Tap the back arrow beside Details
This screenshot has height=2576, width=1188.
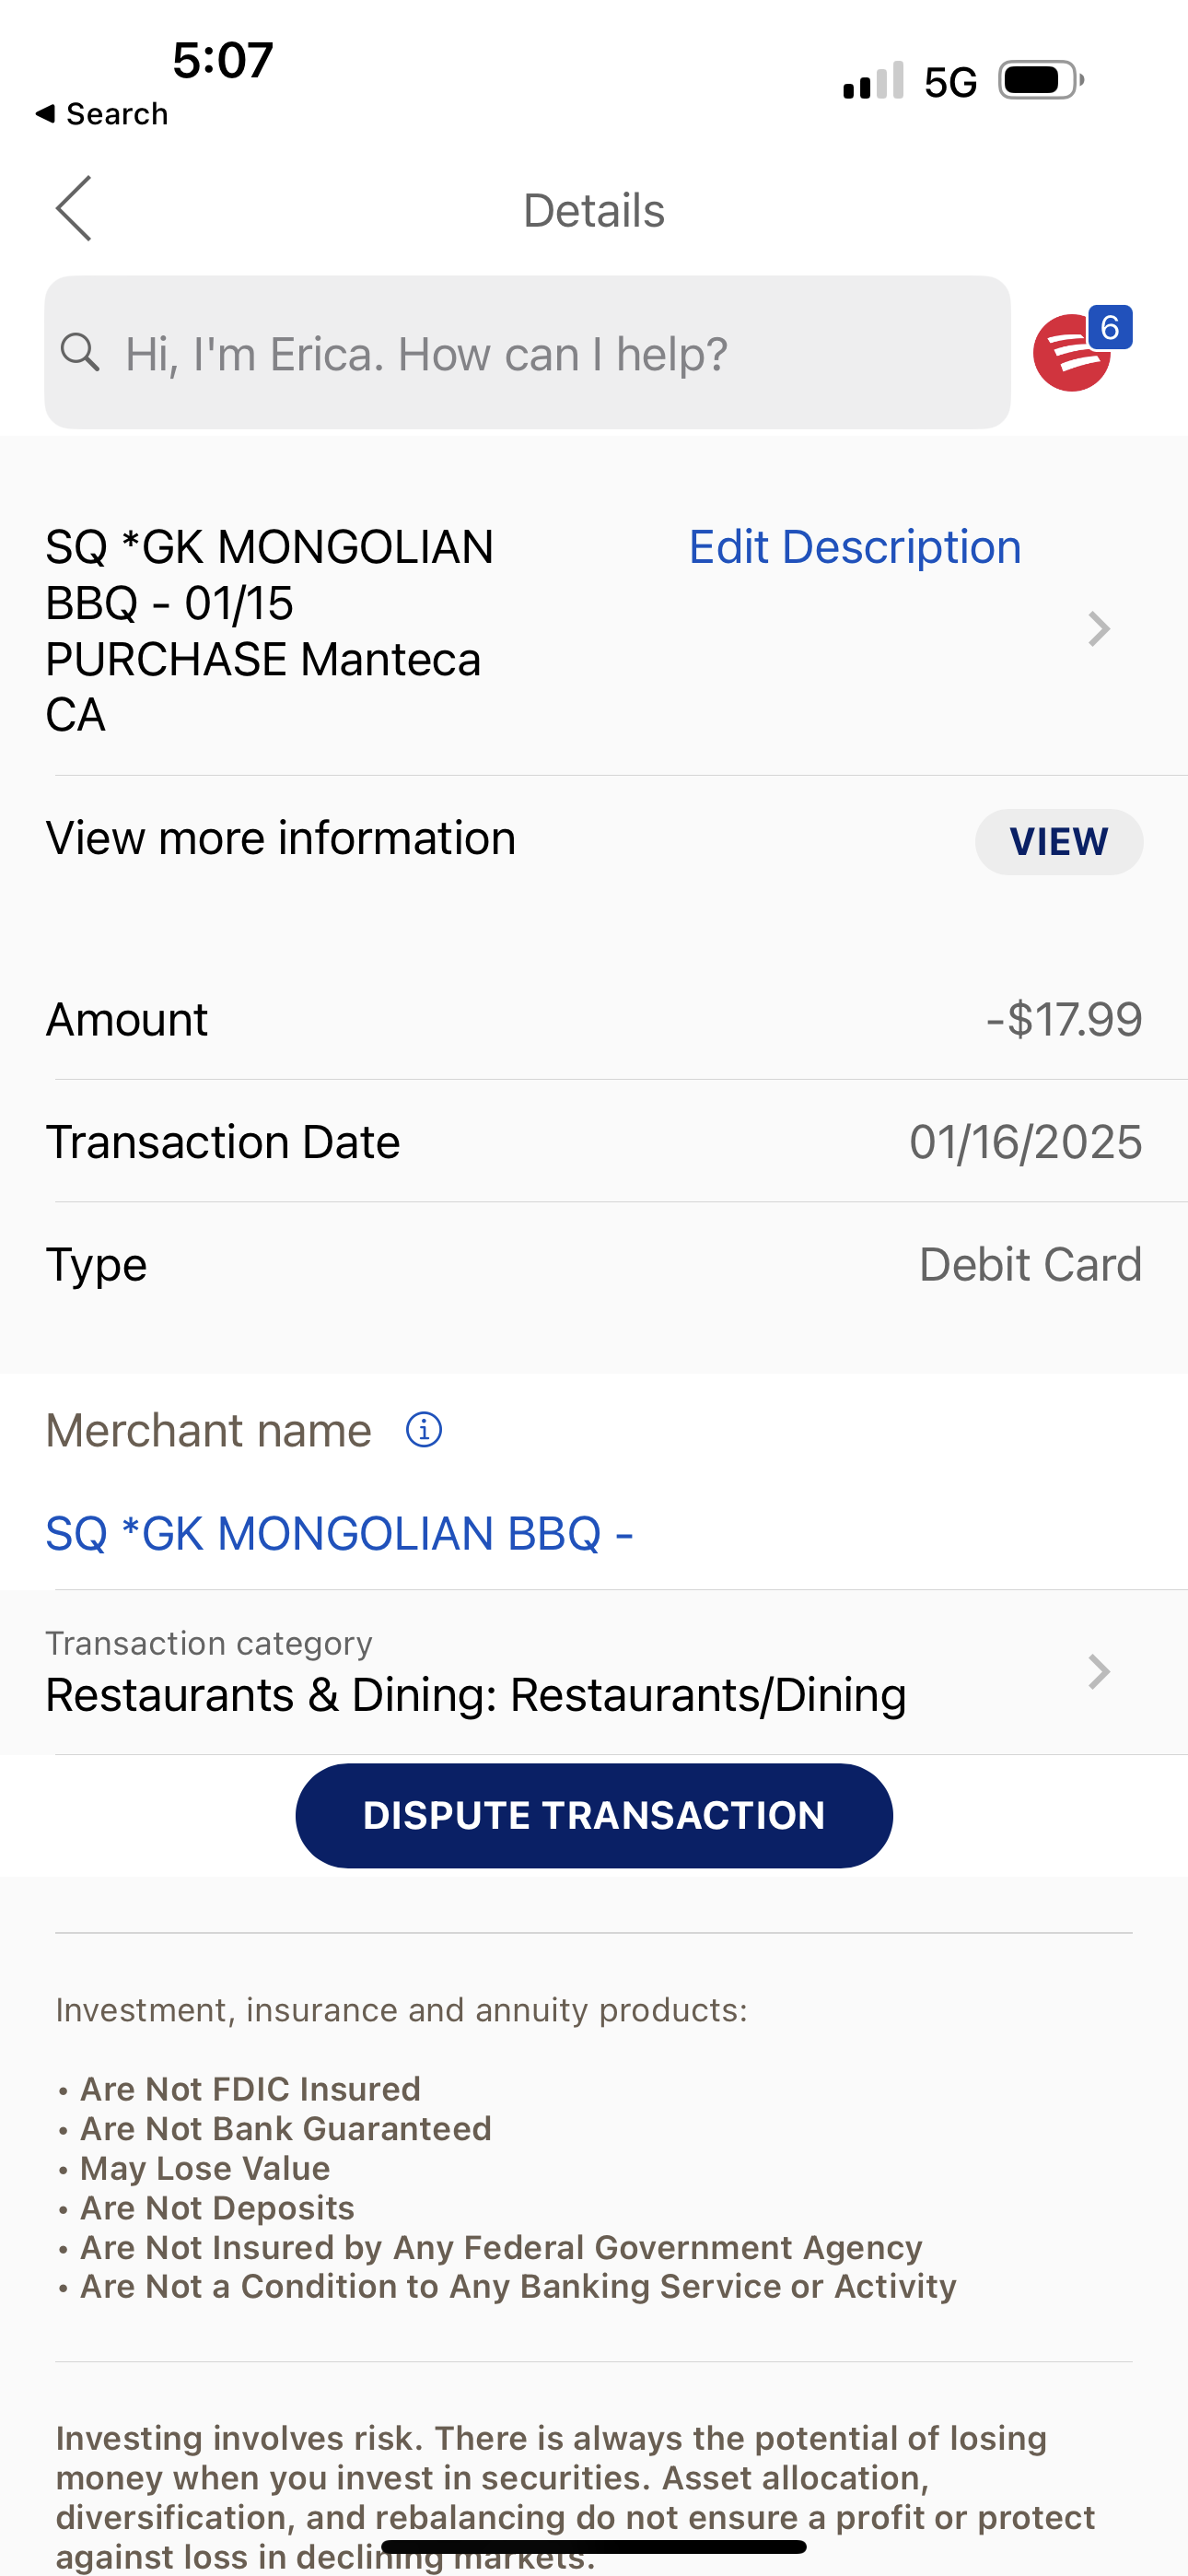click(74, 209)
